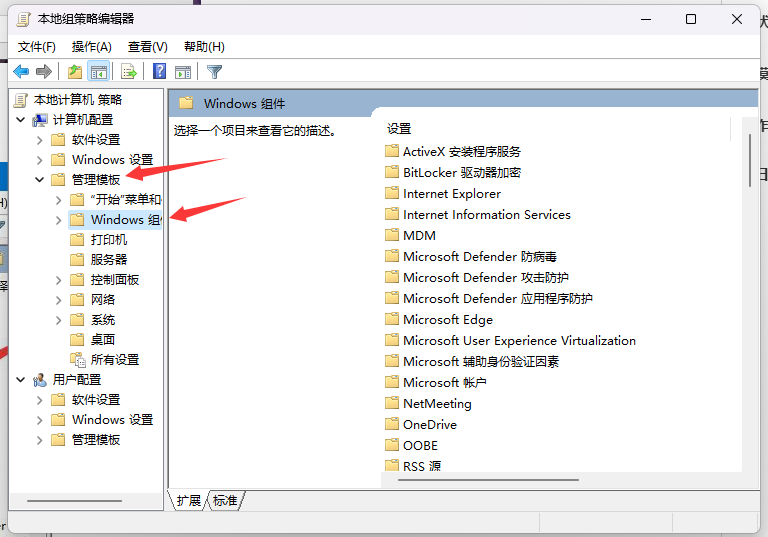Click the Export List toolbar icon

(128, 71)
